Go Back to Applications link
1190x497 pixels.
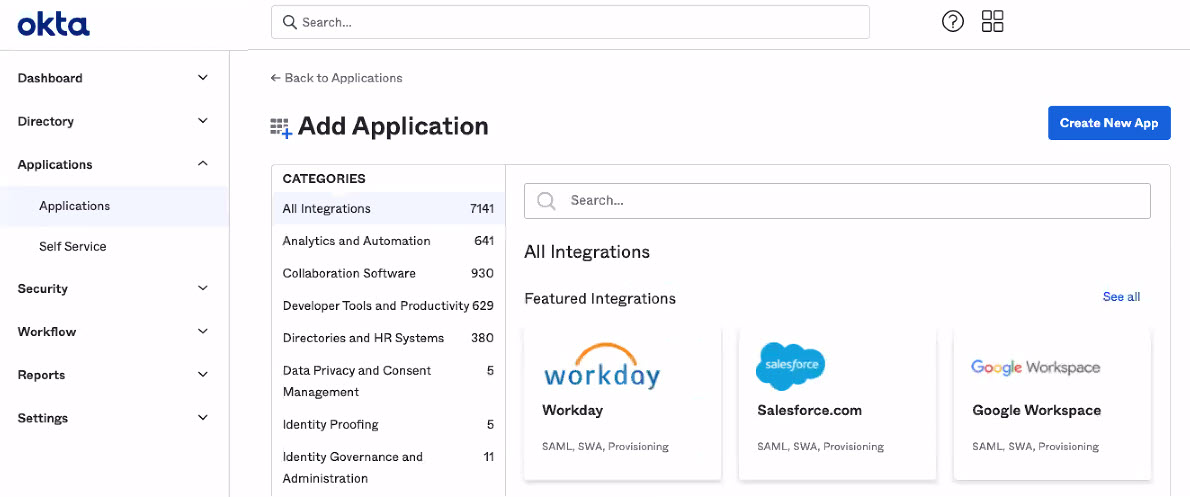tap(336, 78)
